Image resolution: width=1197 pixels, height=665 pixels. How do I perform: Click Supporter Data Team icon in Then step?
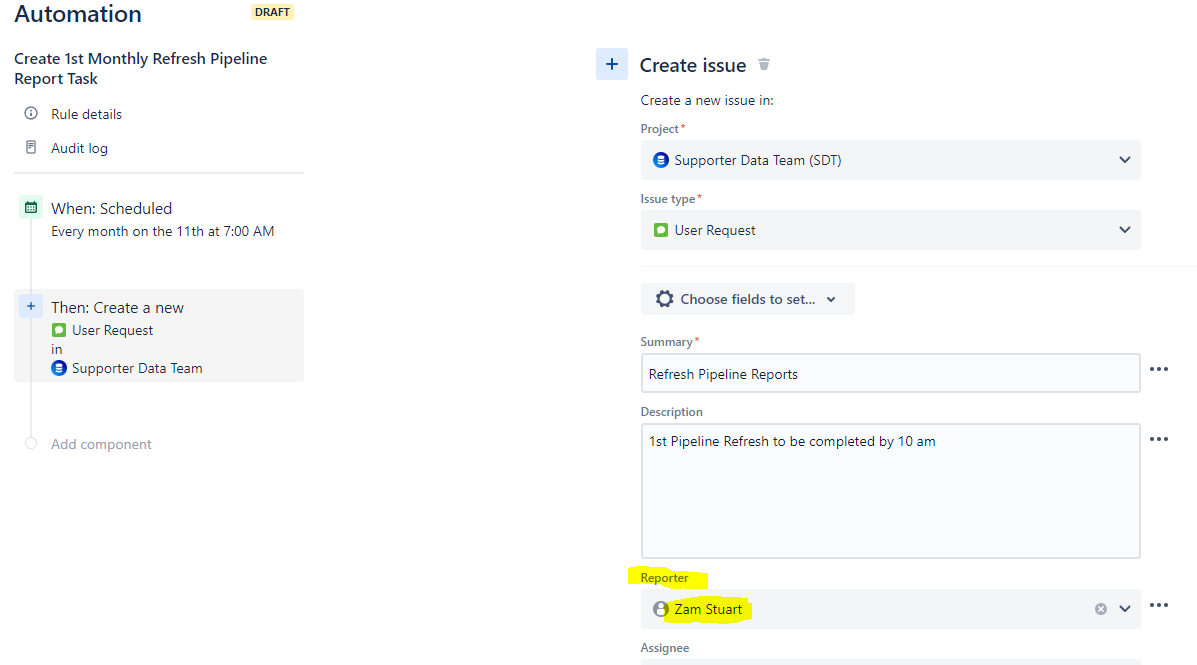click(59, 368)
